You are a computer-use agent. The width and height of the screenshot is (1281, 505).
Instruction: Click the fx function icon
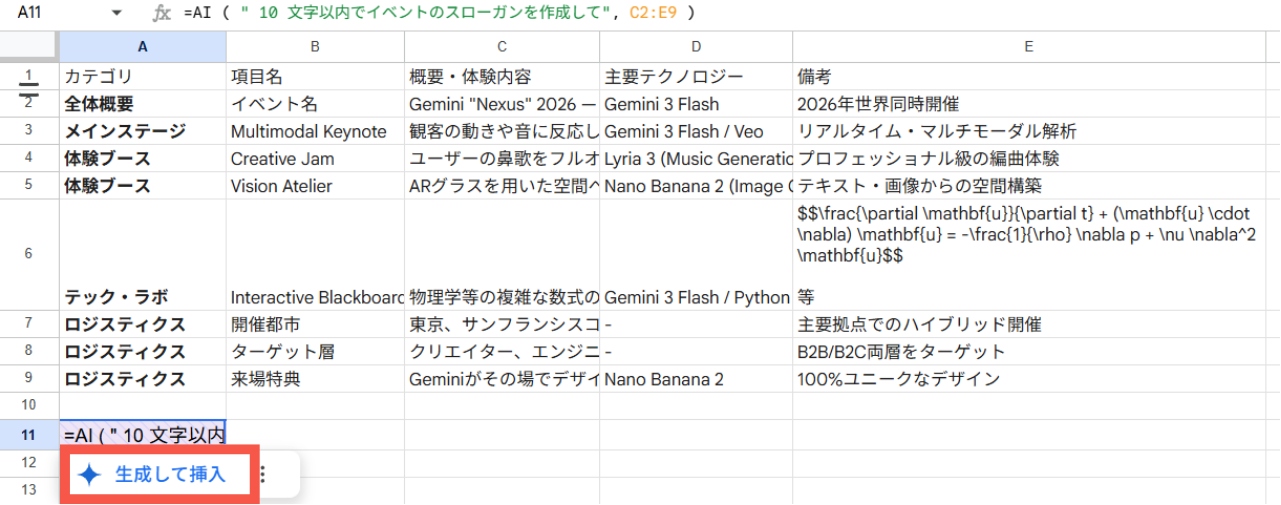[x=161, y=13]
